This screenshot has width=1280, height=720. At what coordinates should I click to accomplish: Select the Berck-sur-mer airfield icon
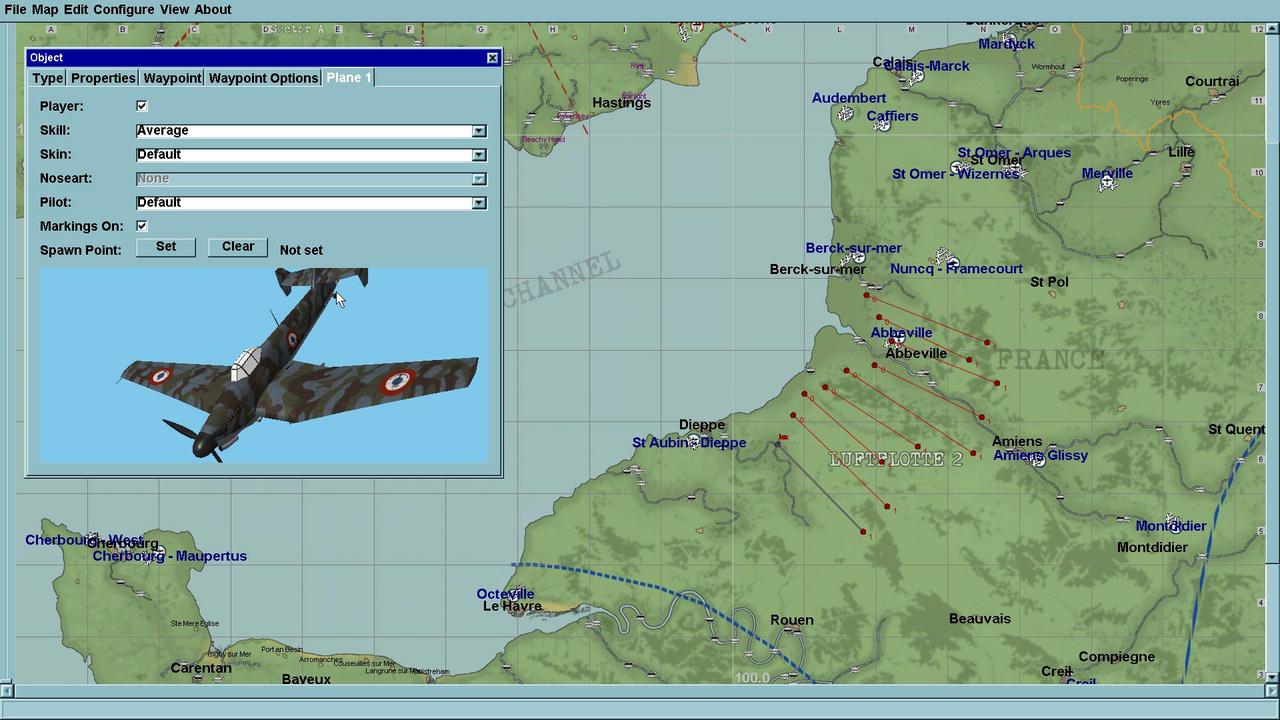[858, 258]
